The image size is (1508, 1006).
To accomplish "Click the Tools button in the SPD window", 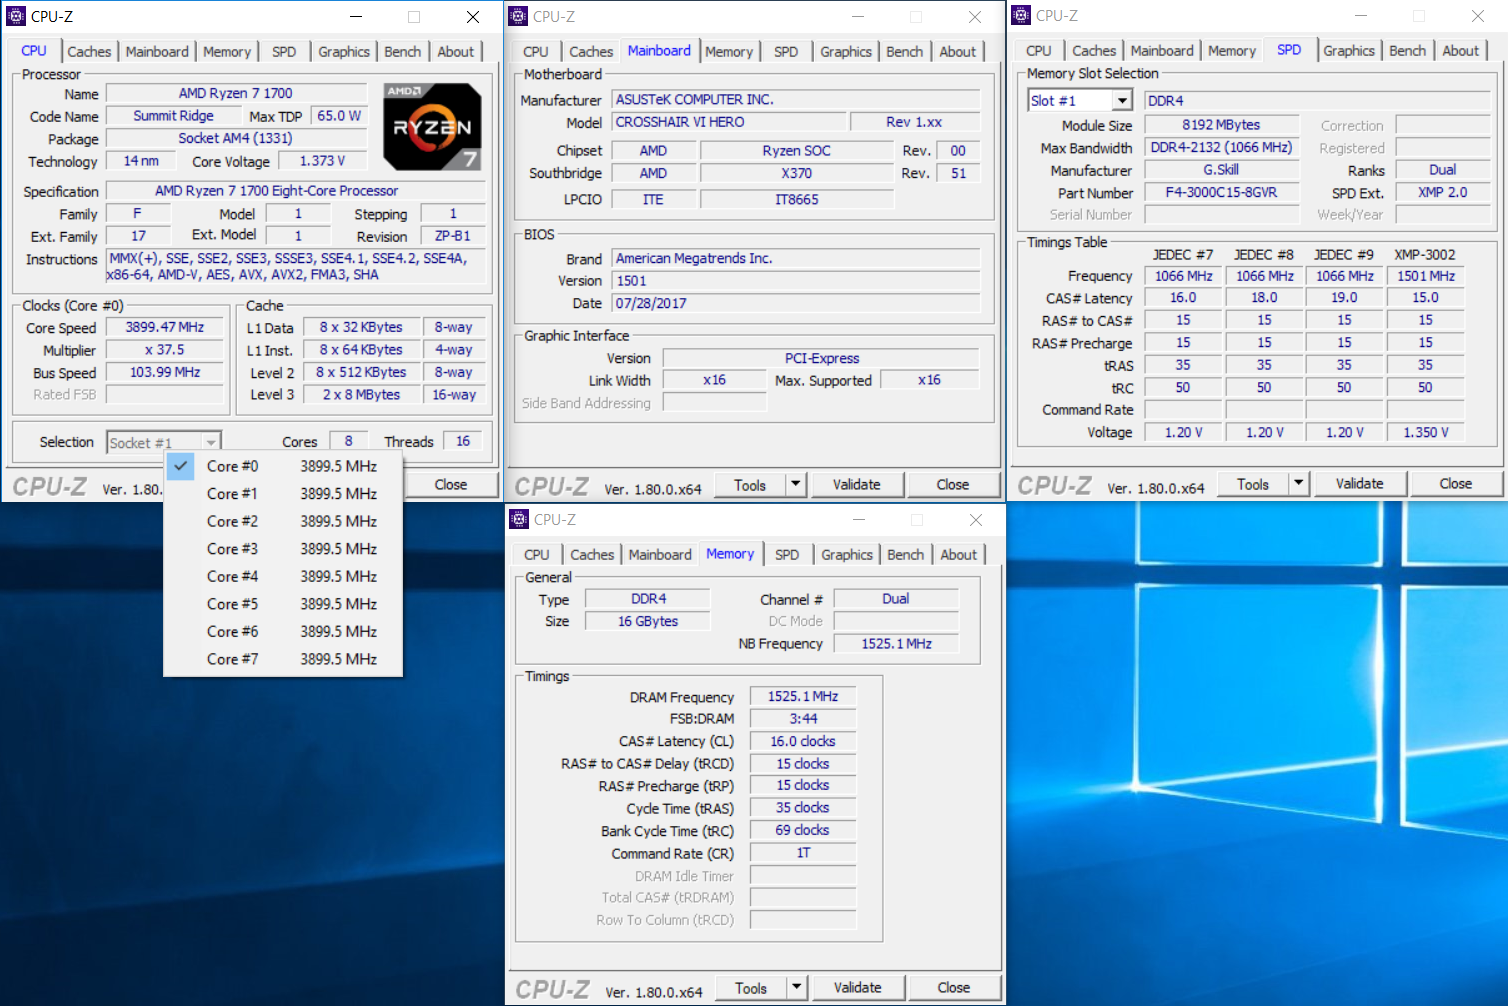I will tap(1253, 484).
